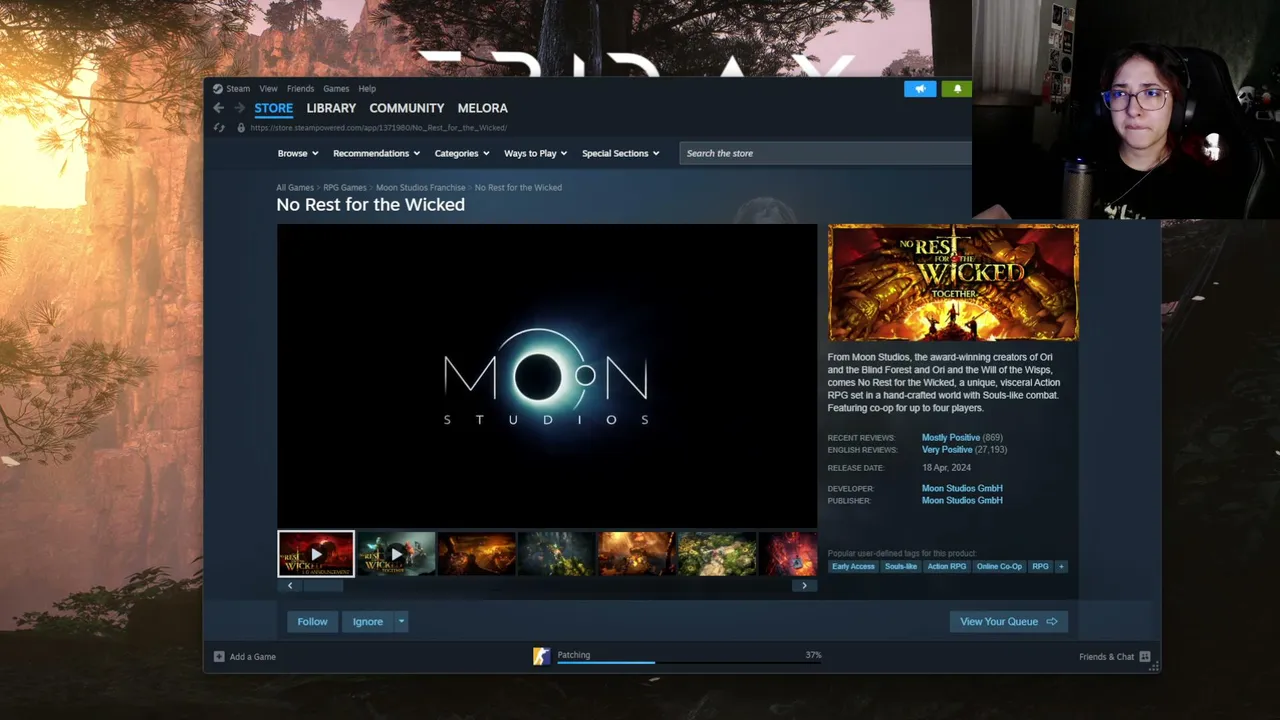Add a tag with the plus button

coord(1061,567)
